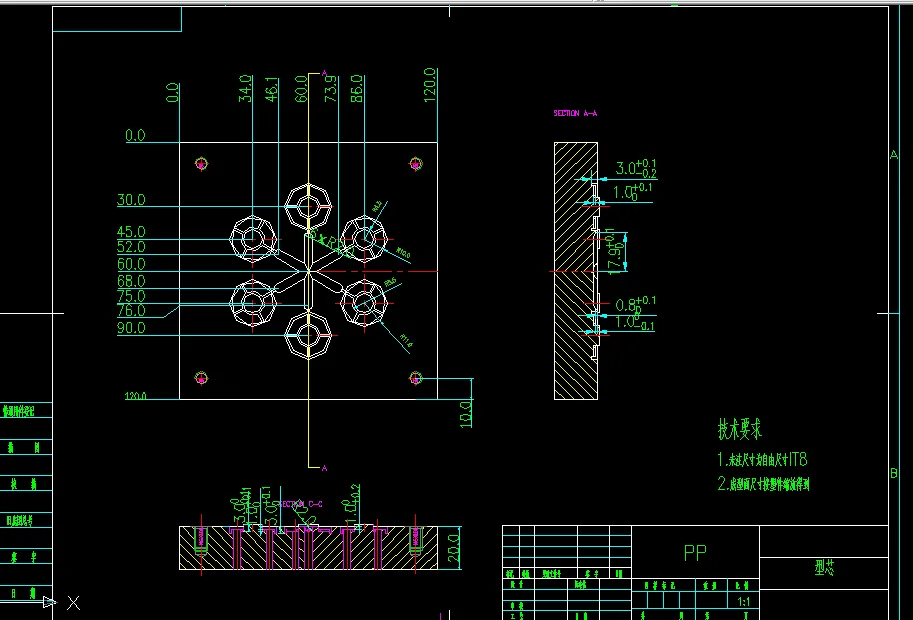Image resolution: width=913 pixels, height=620 pixels.
Task: Select technical requirement line starting with 2.
Action: 763,484
